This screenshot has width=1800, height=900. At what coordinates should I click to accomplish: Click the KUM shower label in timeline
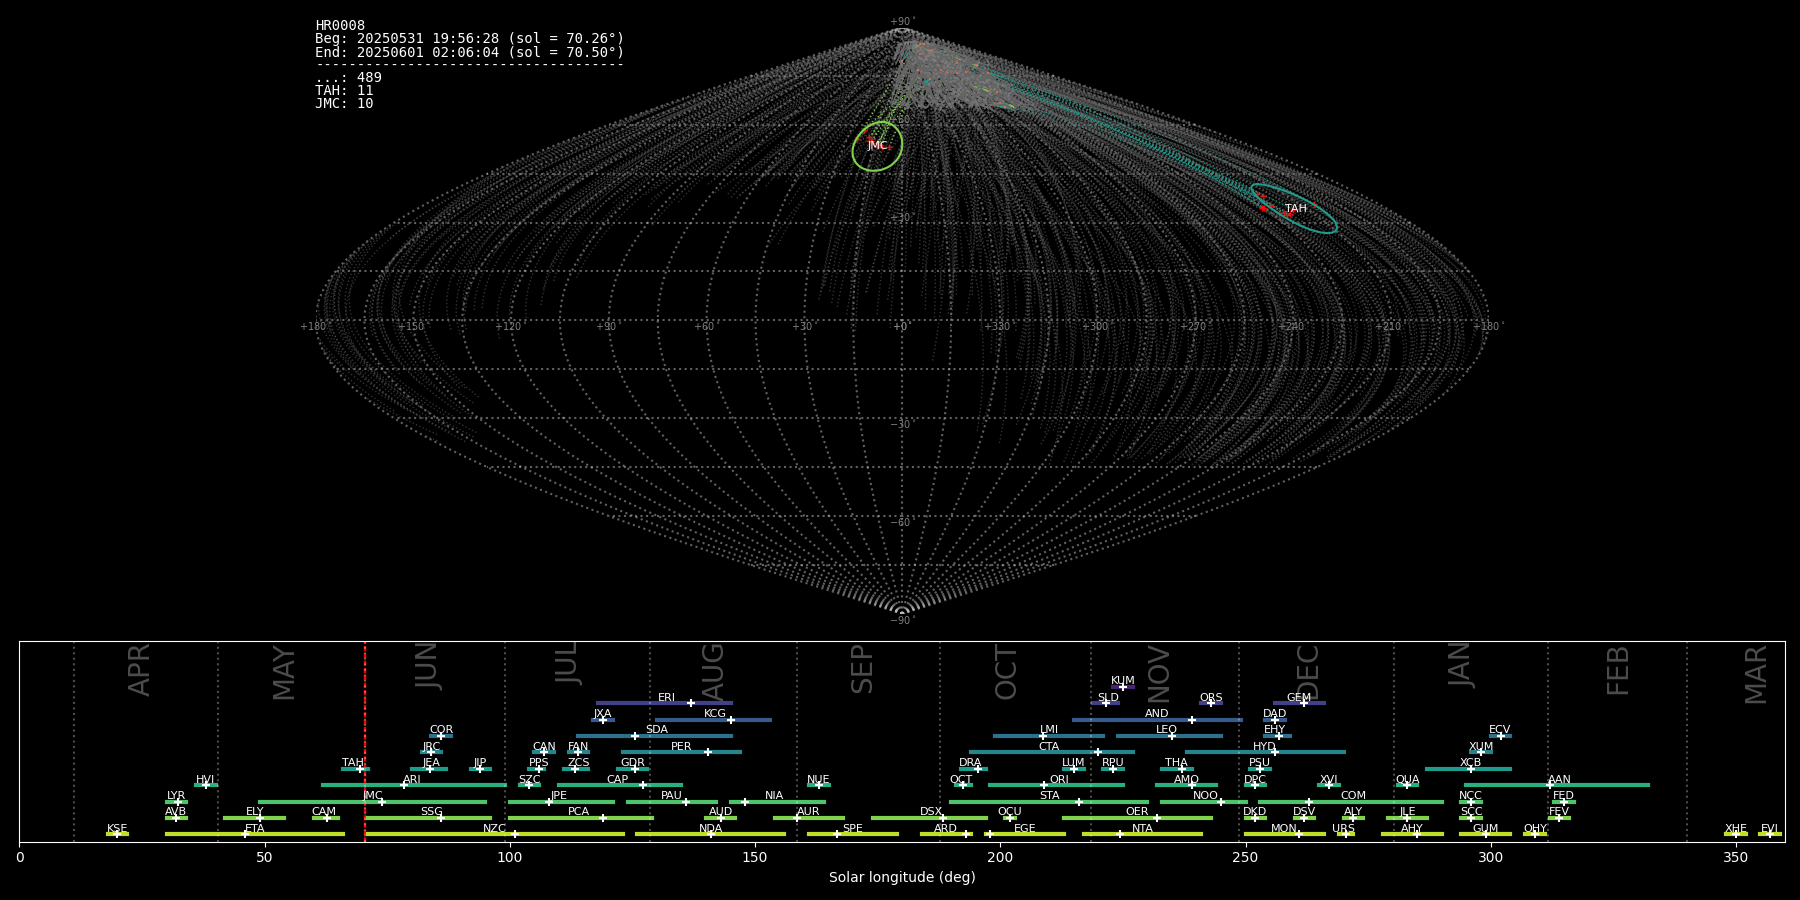click(1123, 681)
